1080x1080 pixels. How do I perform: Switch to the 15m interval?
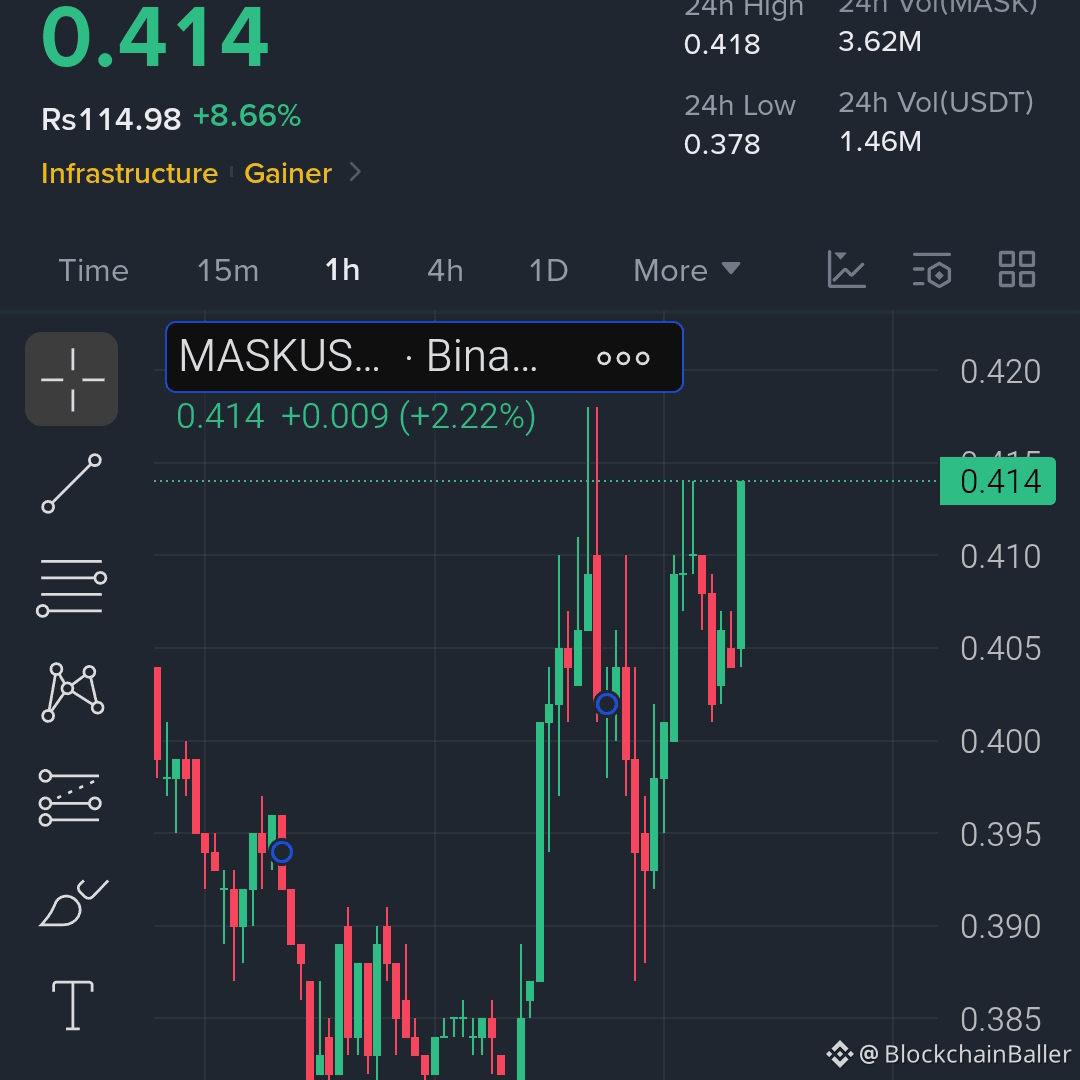pyautogui.click(x=228, y=271)
